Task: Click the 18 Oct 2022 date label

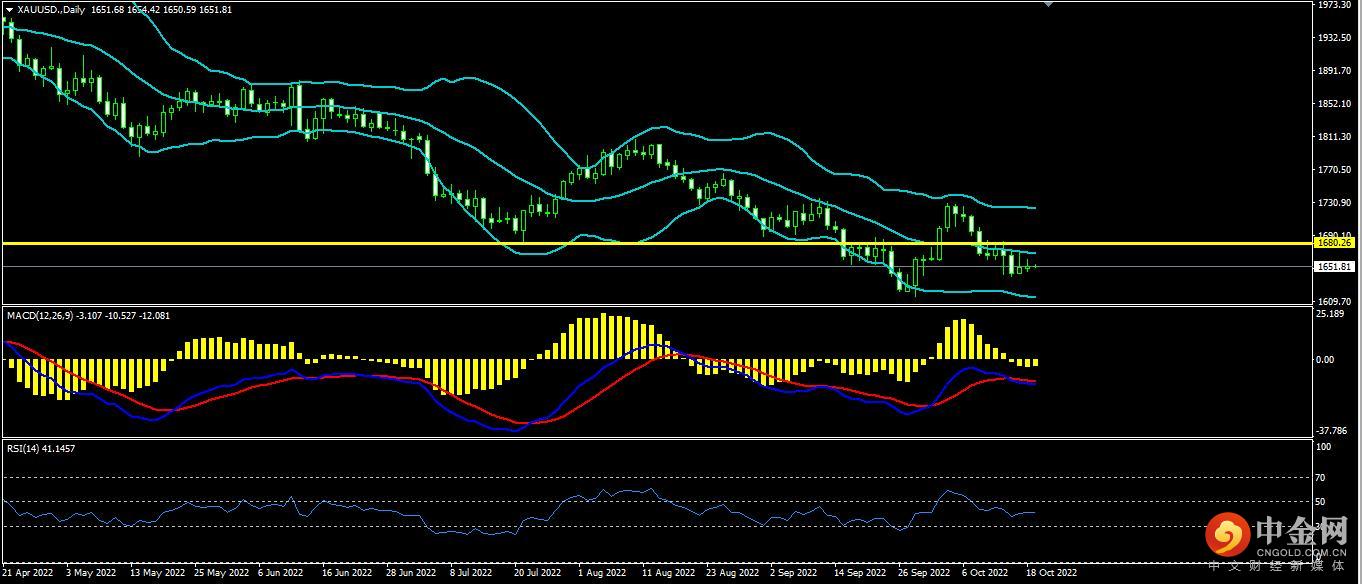Action: tap(1050, 573)
